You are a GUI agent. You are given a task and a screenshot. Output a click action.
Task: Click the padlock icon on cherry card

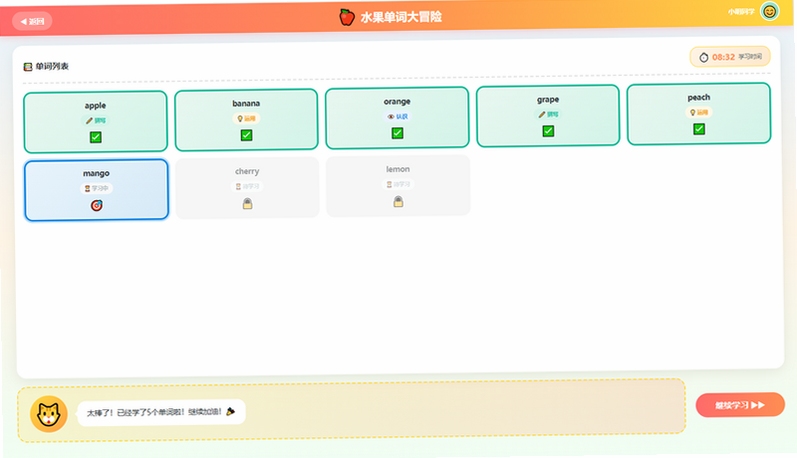[x=248, y=203]
